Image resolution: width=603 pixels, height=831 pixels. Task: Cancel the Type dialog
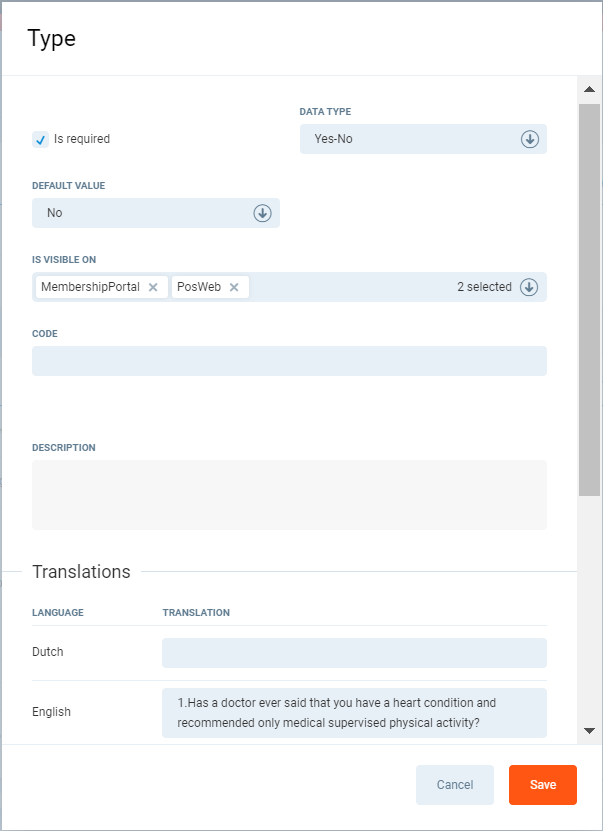coord(455,785)
